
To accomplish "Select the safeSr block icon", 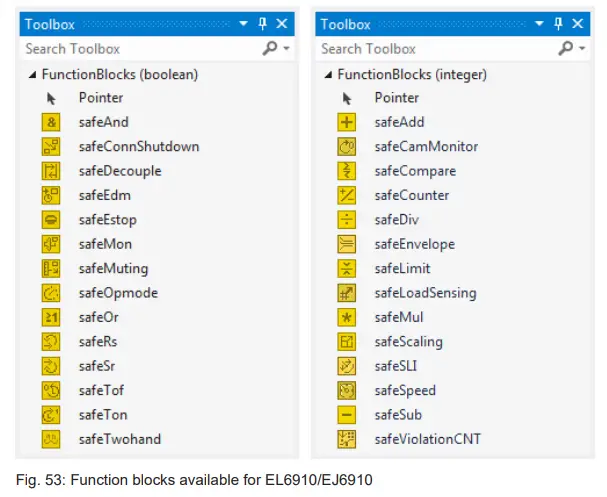I will click(x=51, y=366).
